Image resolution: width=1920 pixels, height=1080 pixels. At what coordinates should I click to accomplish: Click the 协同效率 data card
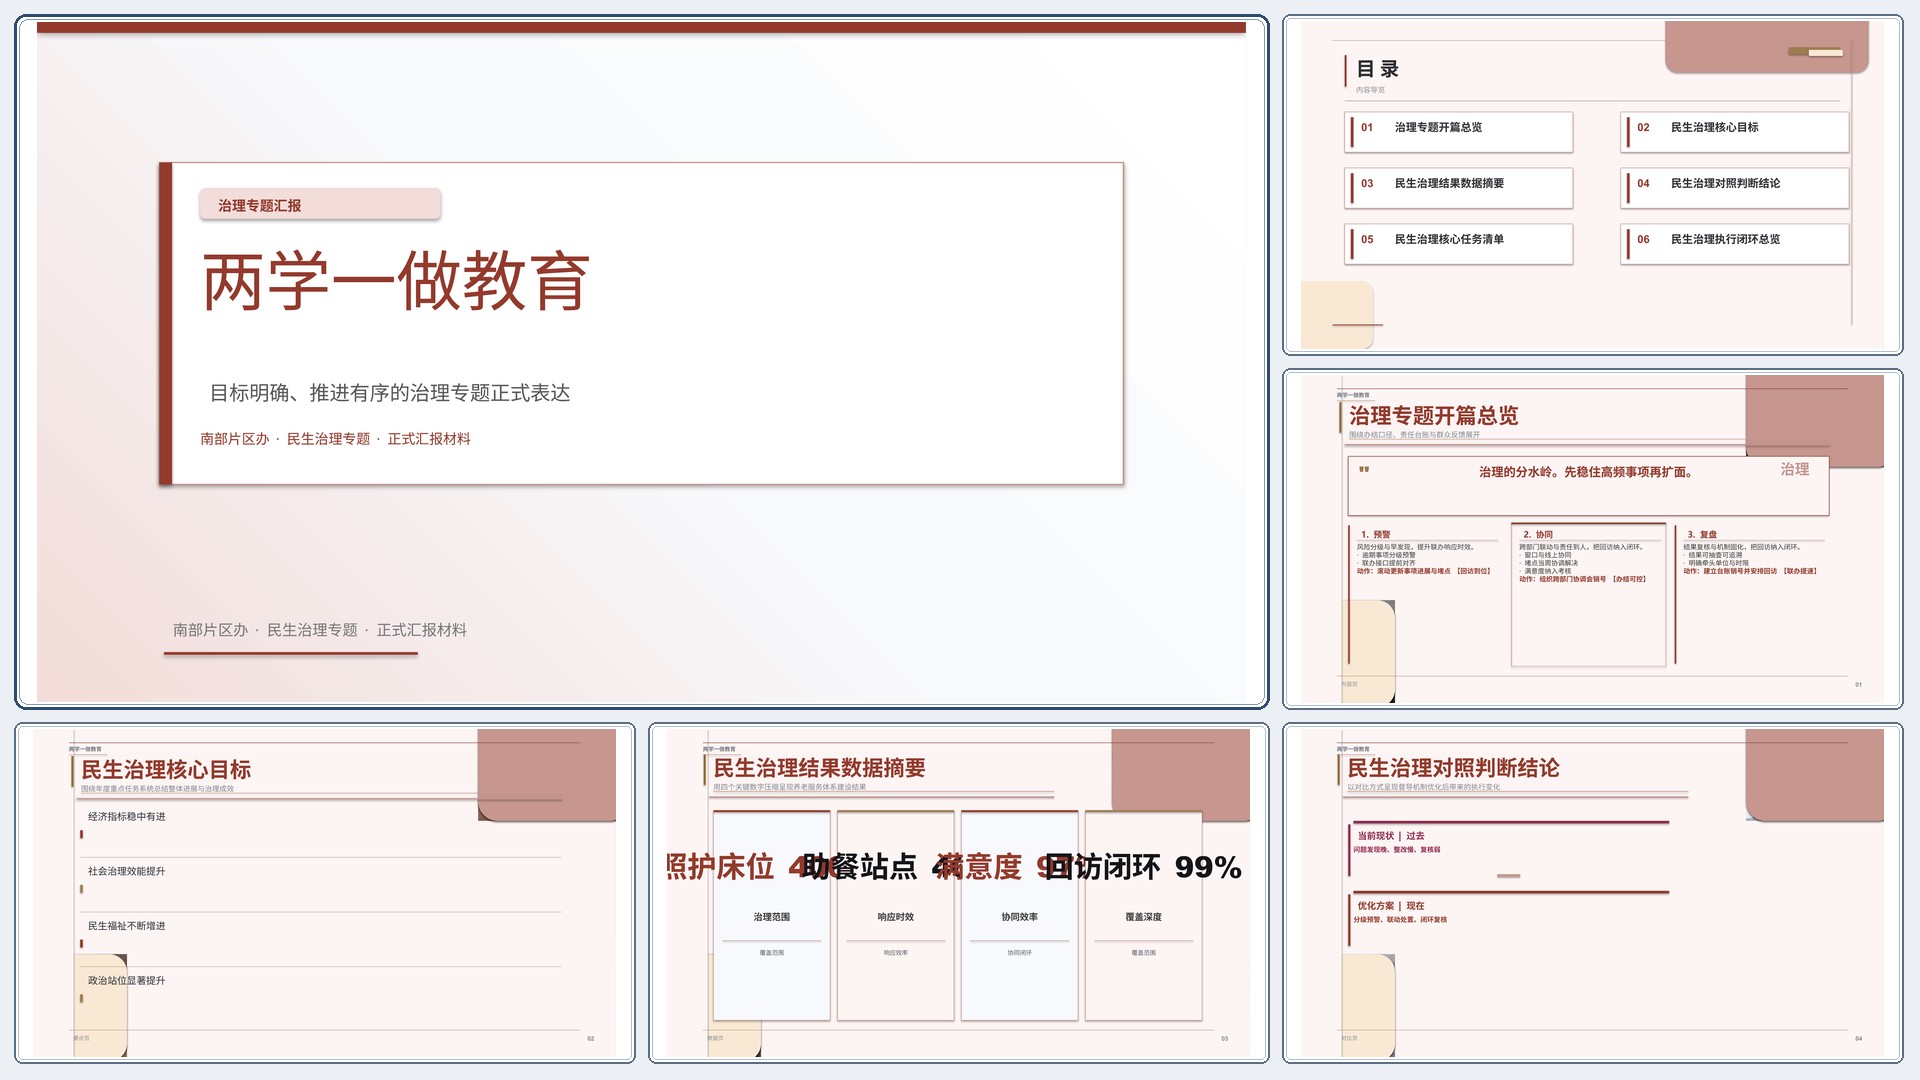(1020, 916)
